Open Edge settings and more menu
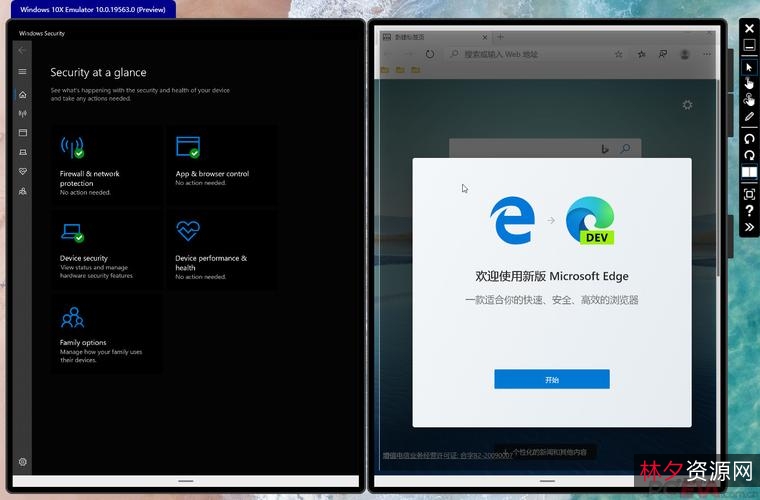This screenshot has width=760, height=500. pos(707,54)
